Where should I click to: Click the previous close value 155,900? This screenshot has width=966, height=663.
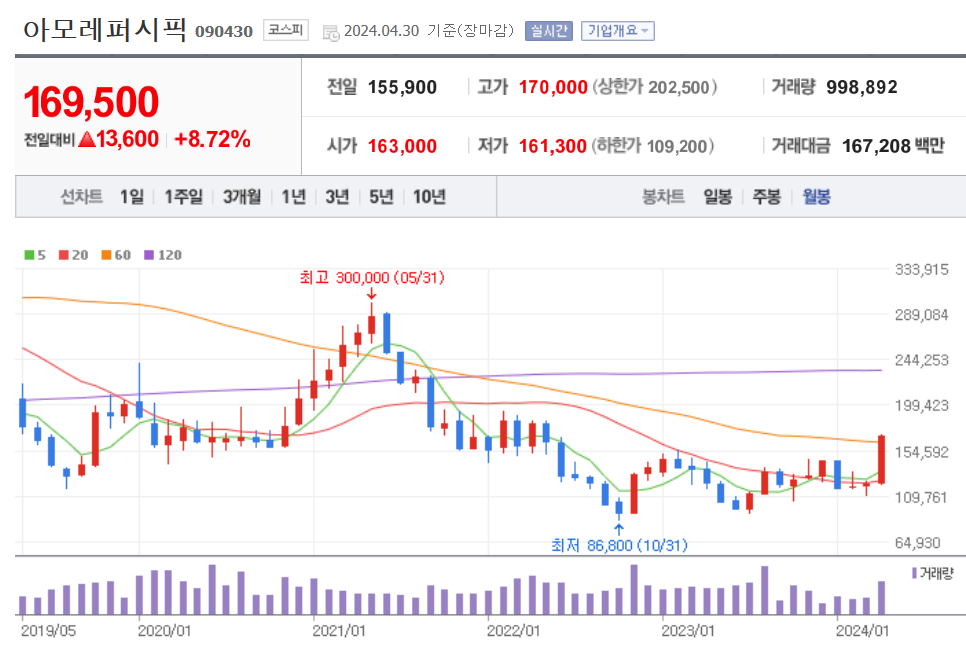pos(402,87)
